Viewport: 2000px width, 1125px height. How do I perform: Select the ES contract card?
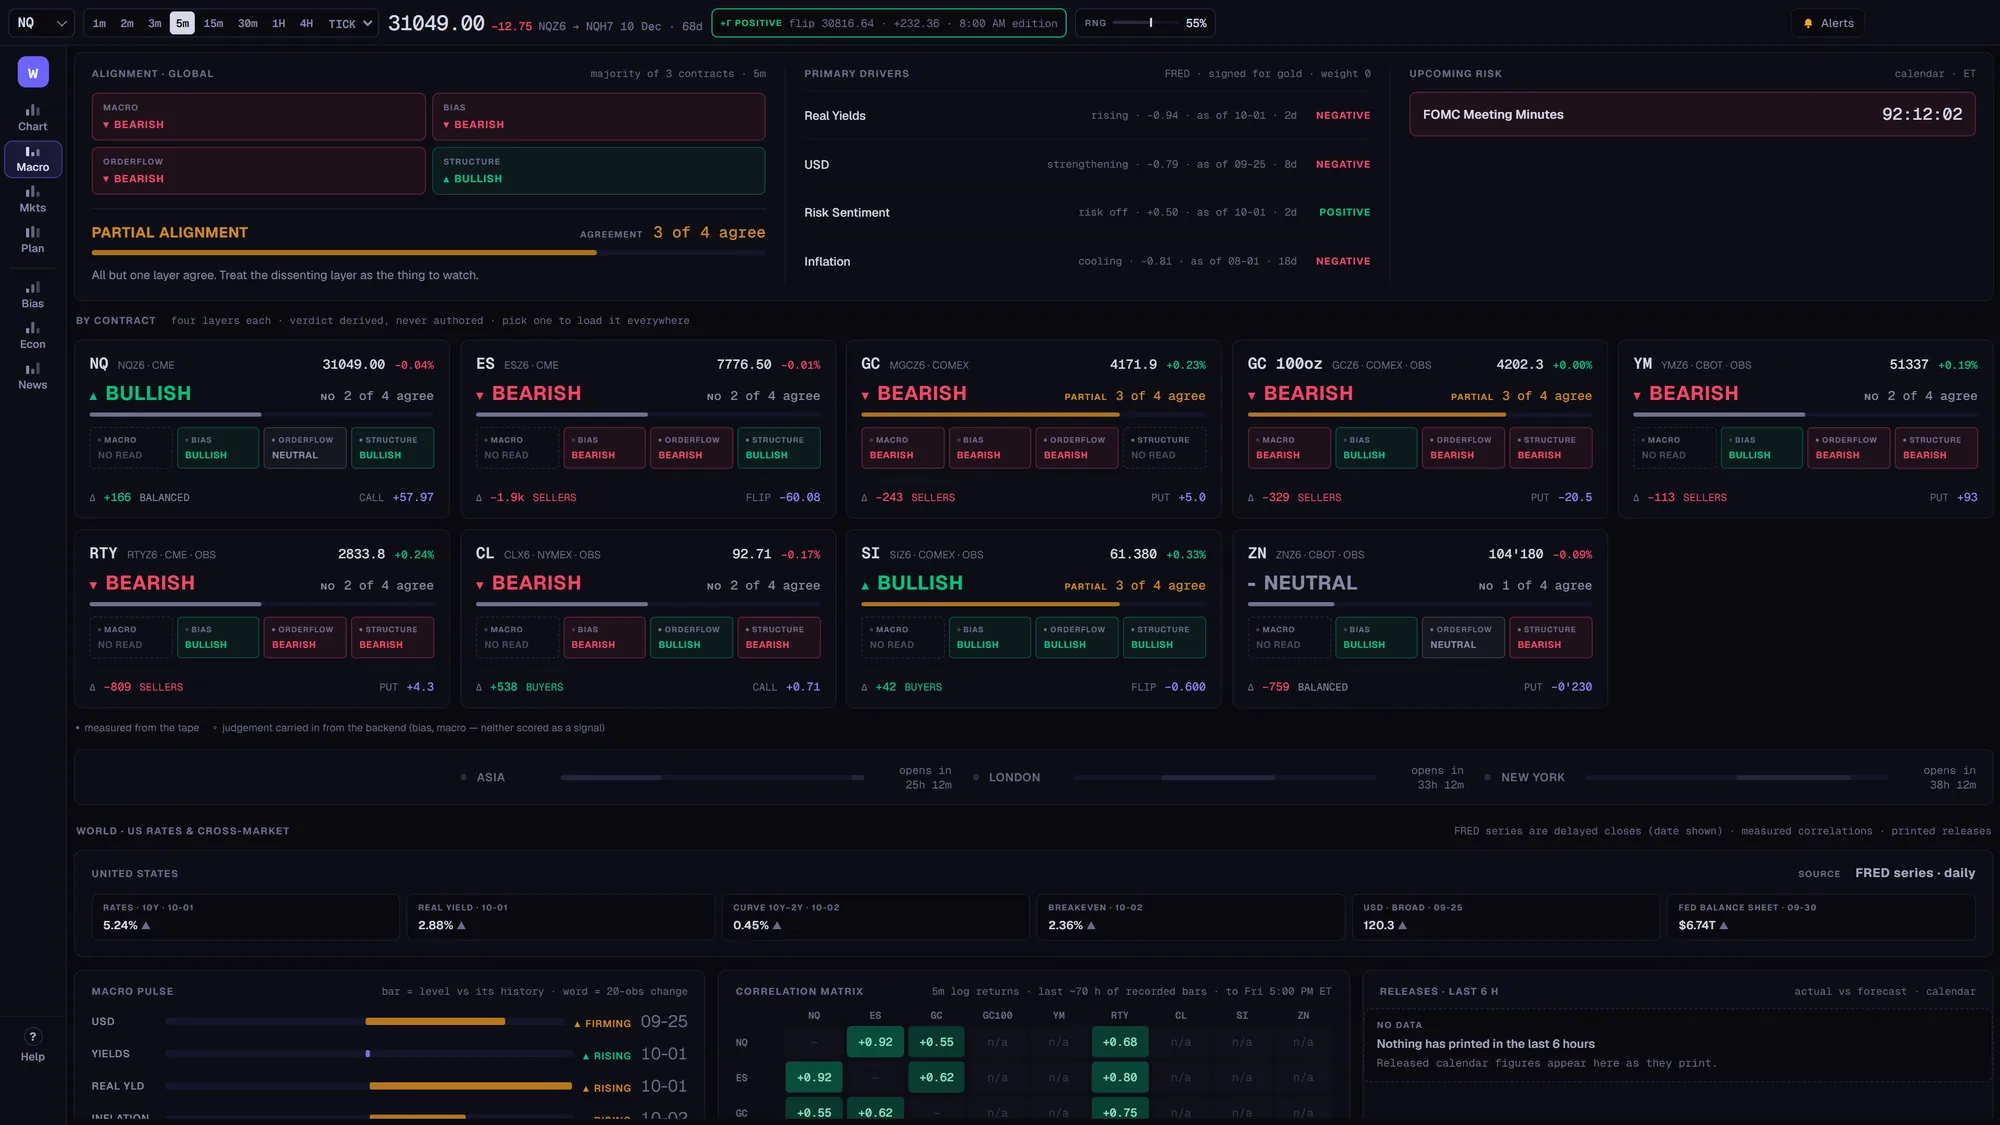pos(648,429)
